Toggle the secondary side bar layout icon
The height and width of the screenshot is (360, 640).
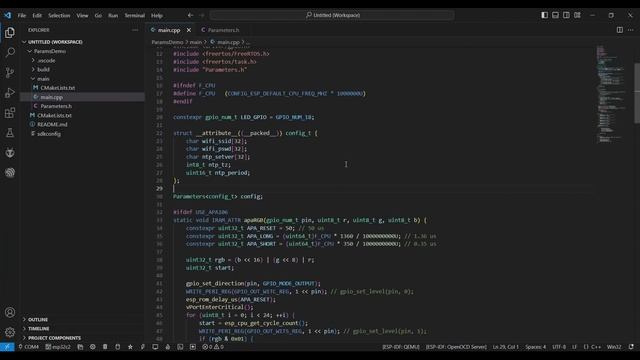(x=567, y=15)
